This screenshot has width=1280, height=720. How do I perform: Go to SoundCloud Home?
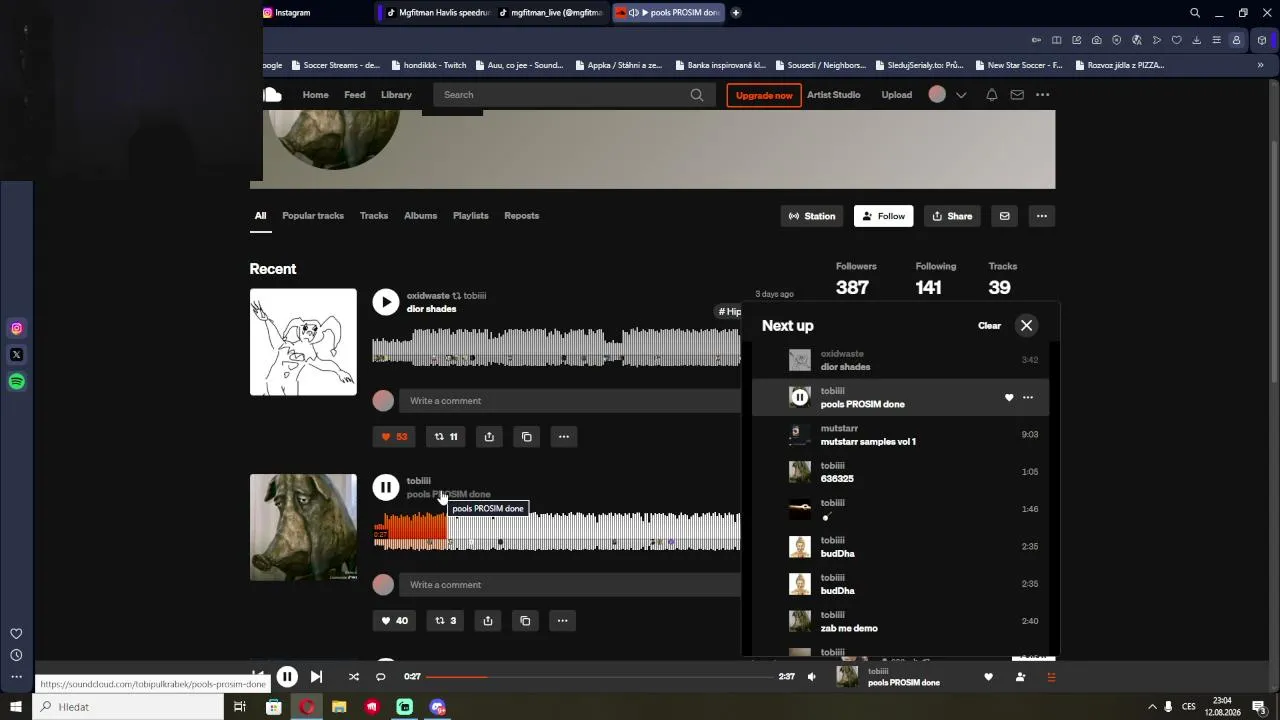click(316, 95)
